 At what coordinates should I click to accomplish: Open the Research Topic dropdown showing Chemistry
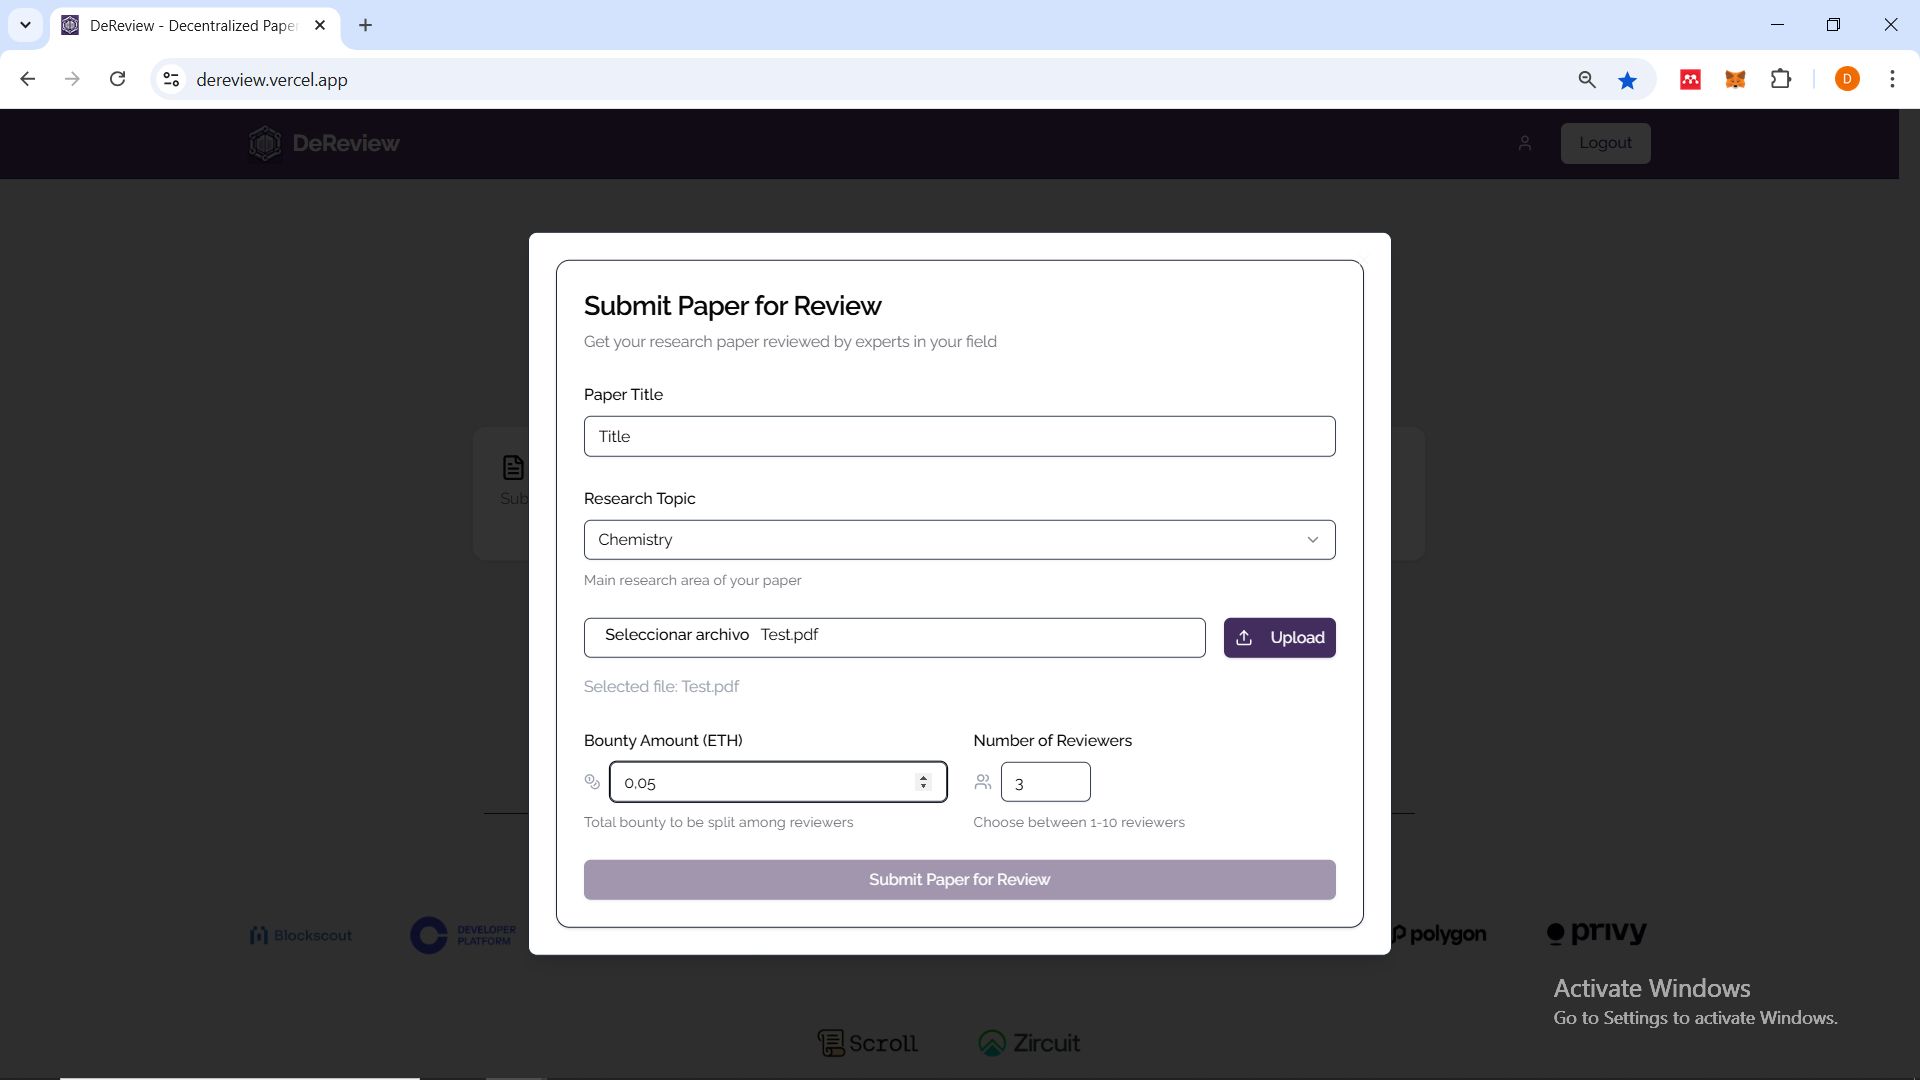coord(959,539)
